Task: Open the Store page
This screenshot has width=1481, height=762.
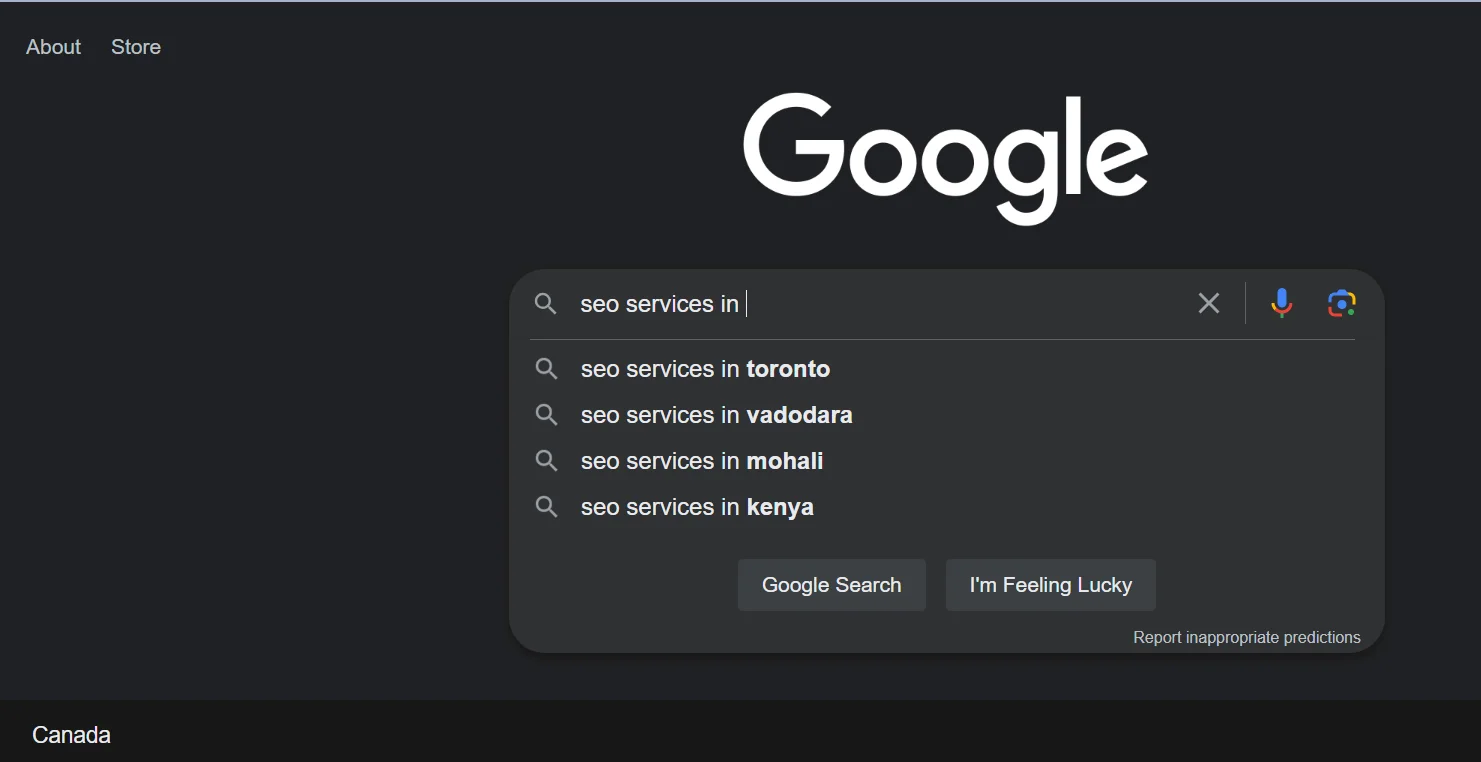Action: (135, 46)
